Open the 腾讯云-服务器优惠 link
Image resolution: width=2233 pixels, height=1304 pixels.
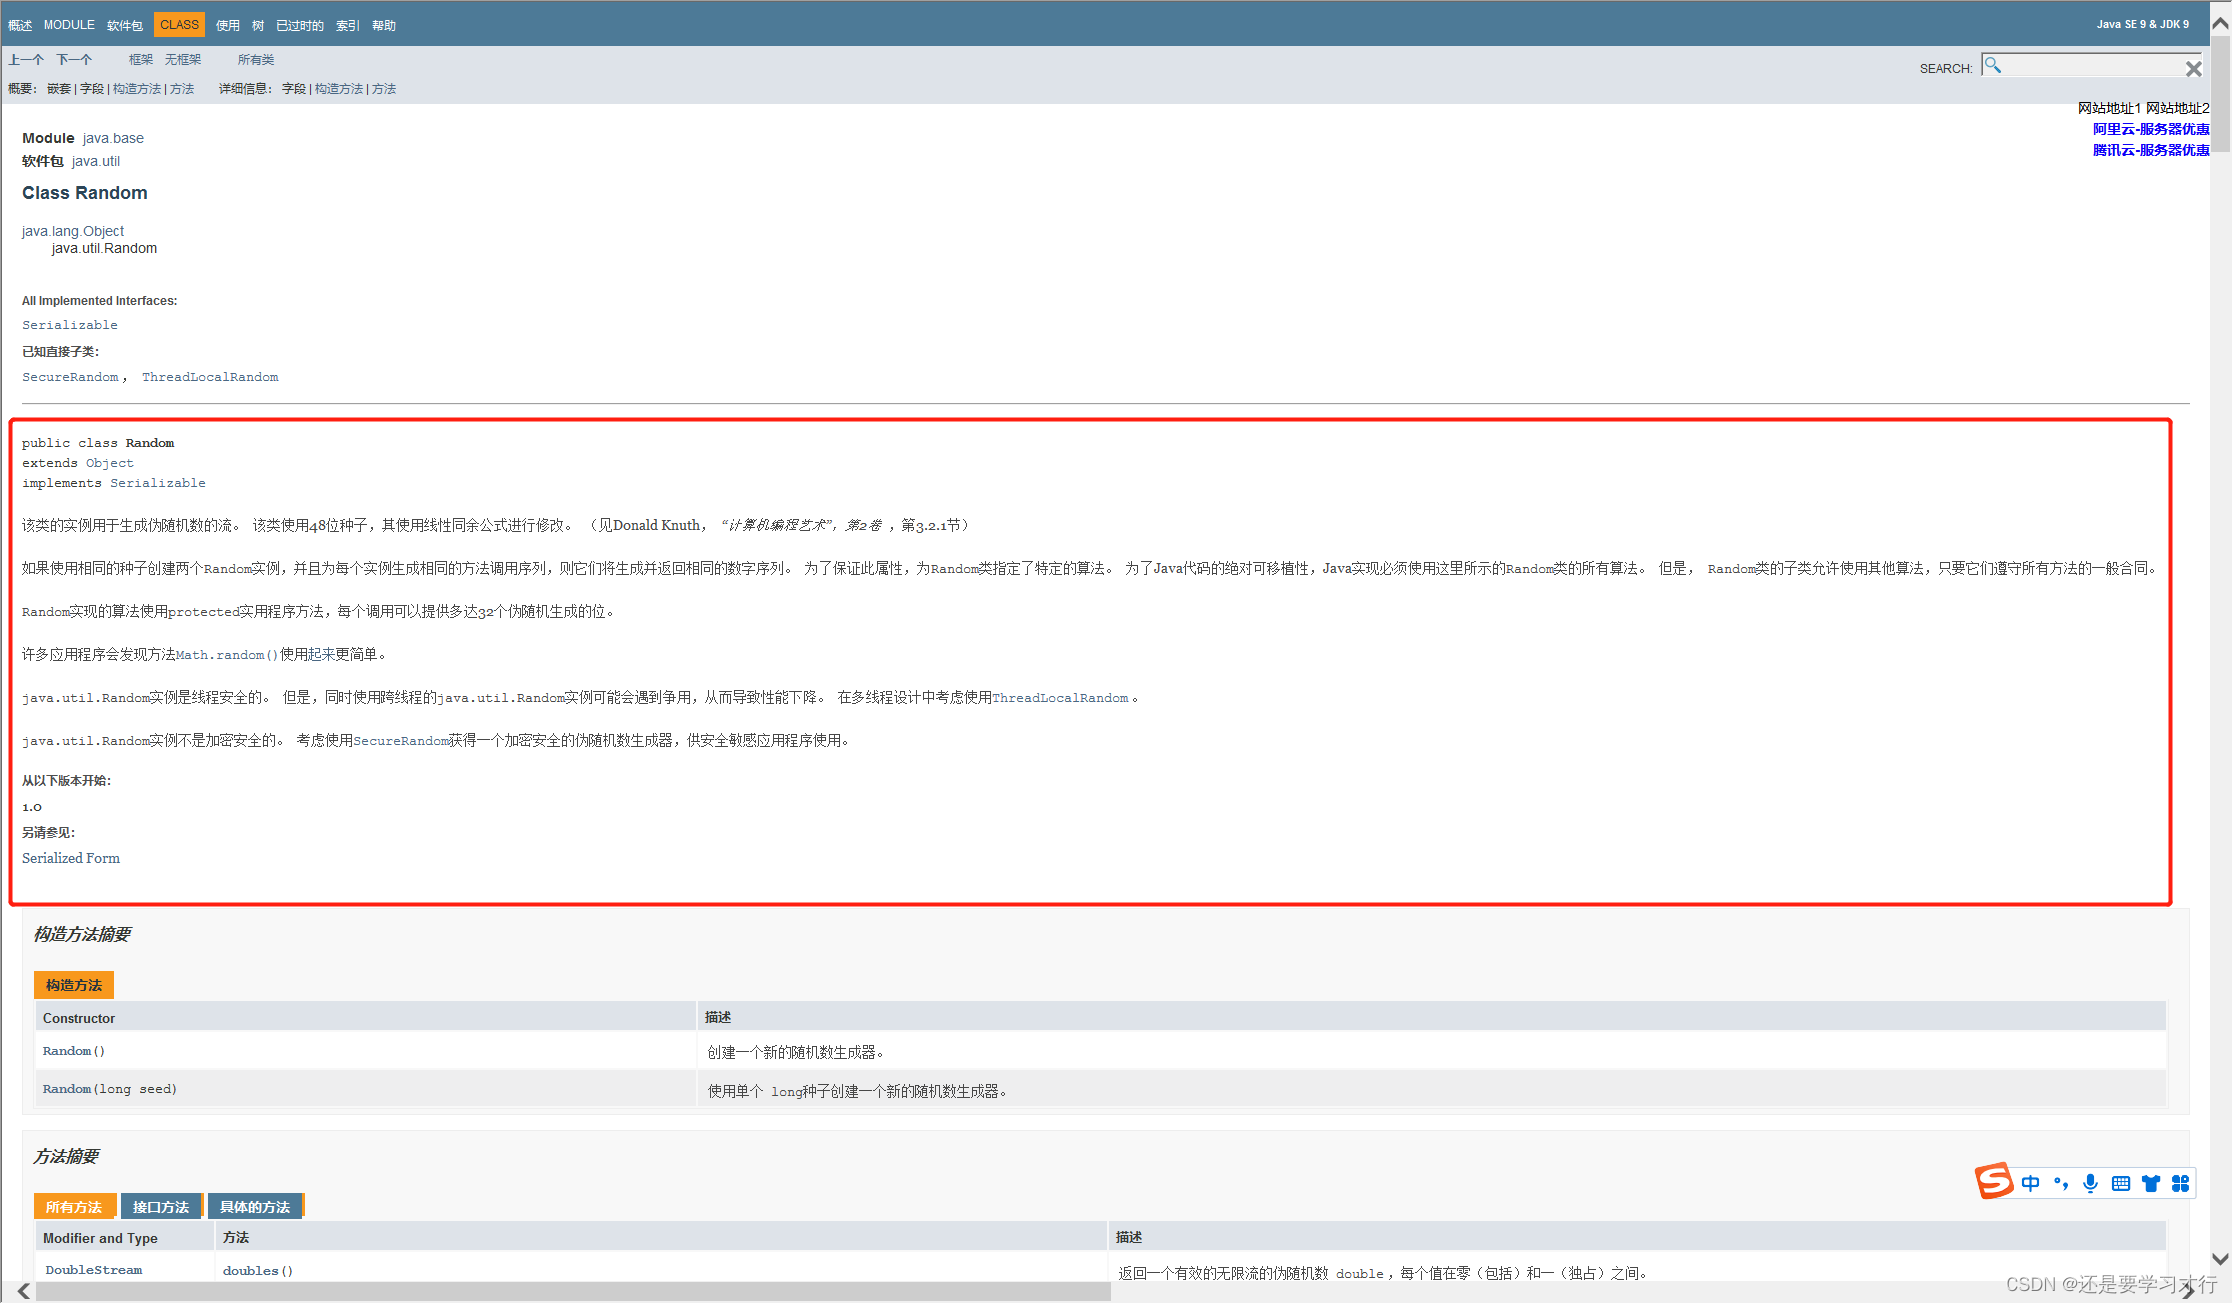point(2151,150)
